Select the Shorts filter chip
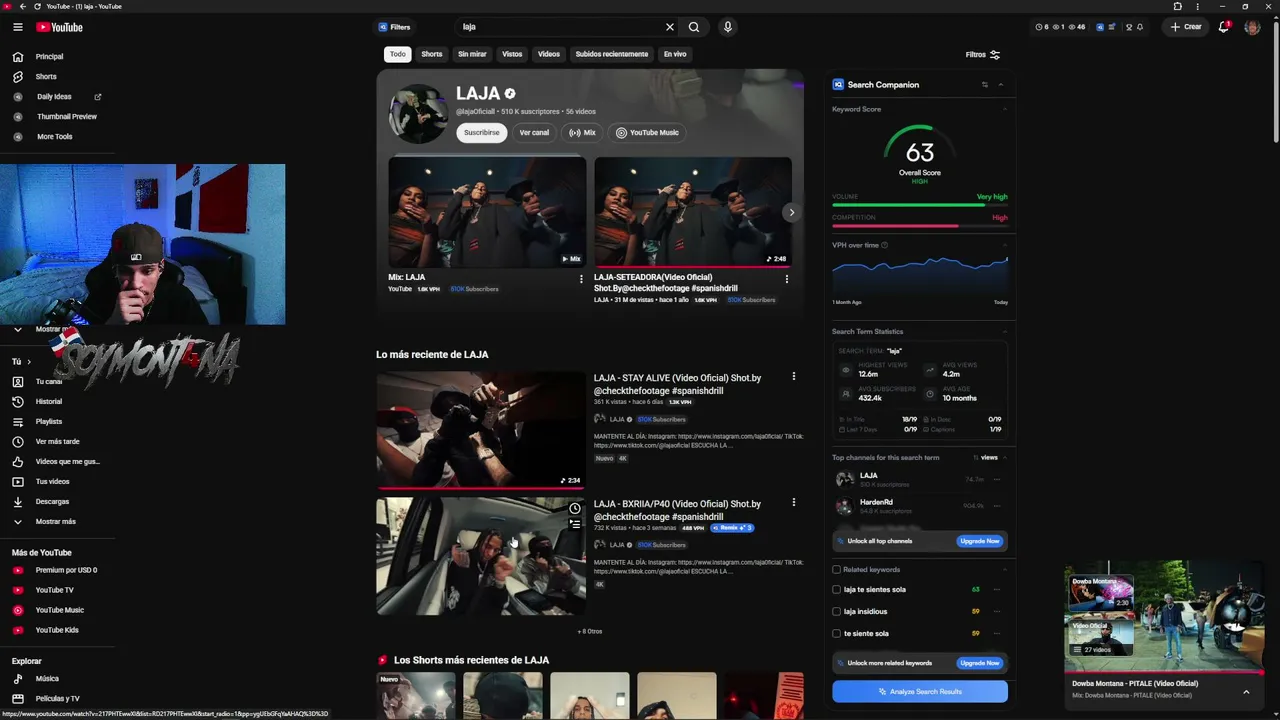 coord(432,54)
